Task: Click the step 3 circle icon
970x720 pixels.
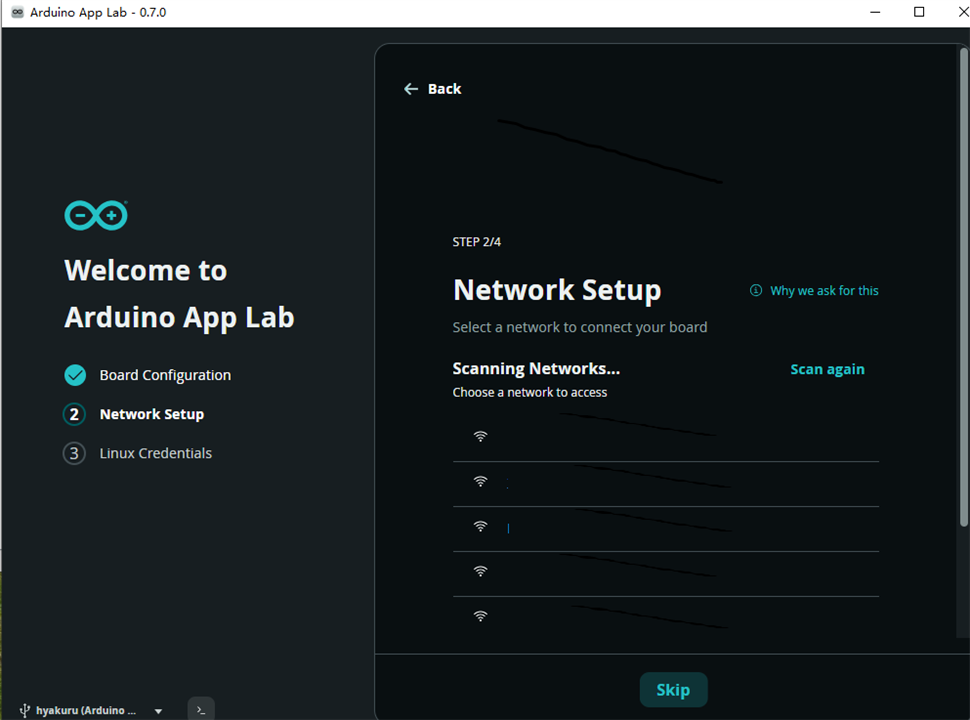Action: [74, 453]
